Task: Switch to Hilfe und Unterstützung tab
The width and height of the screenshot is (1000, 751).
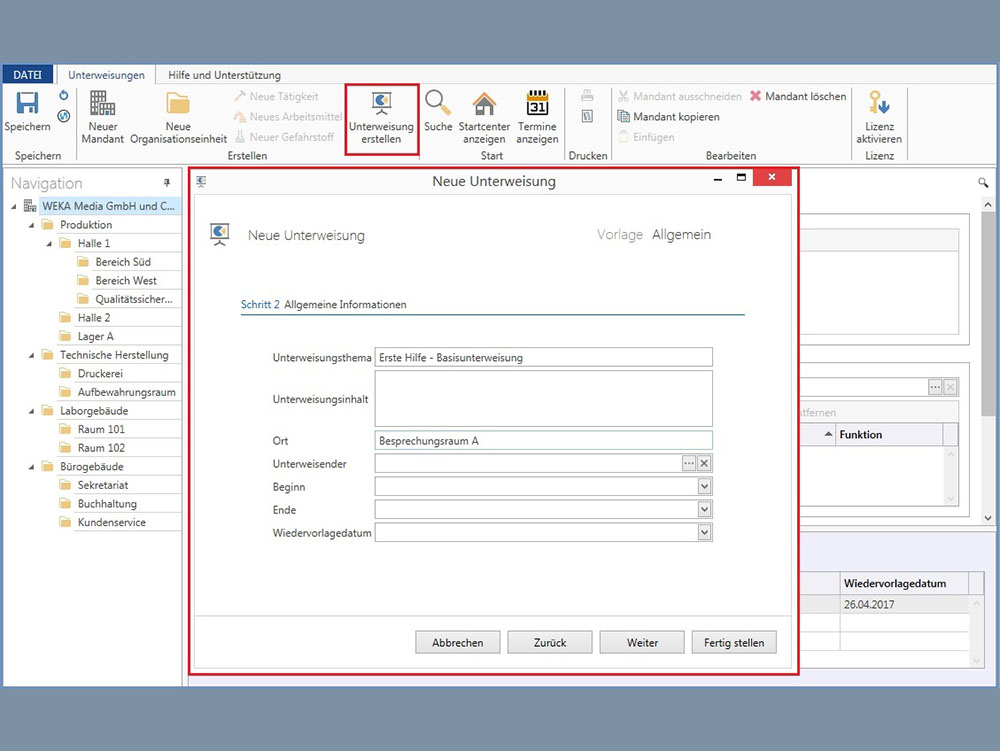Action: (x=224, y=75)
